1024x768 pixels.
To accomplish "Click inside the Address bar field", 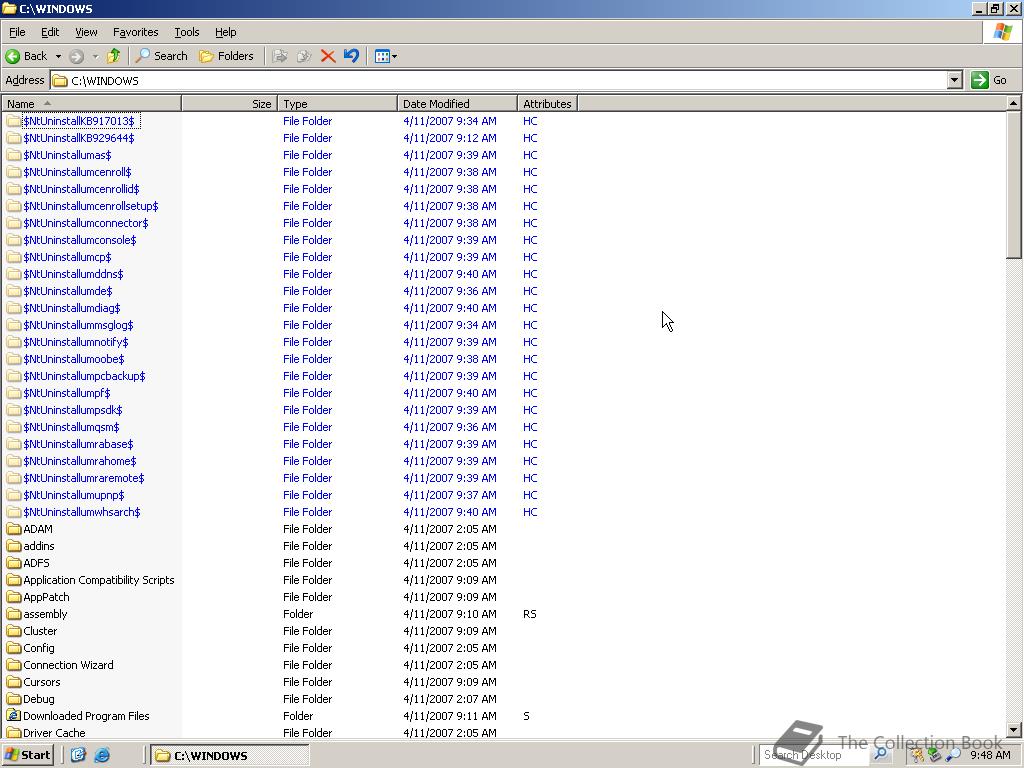I will click(500, 80).
